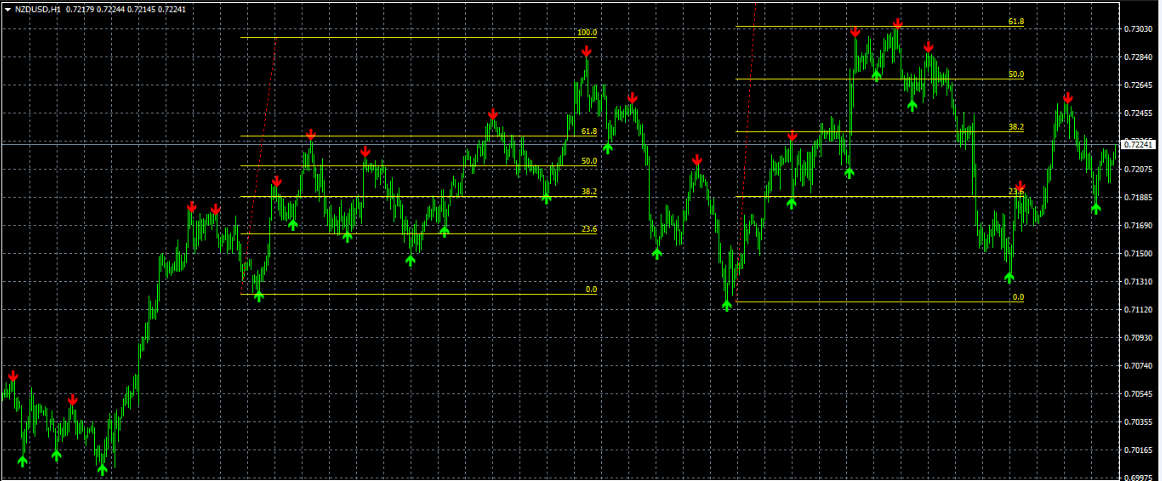Click the 0.70930 price axis label

tap(1138, 338)
